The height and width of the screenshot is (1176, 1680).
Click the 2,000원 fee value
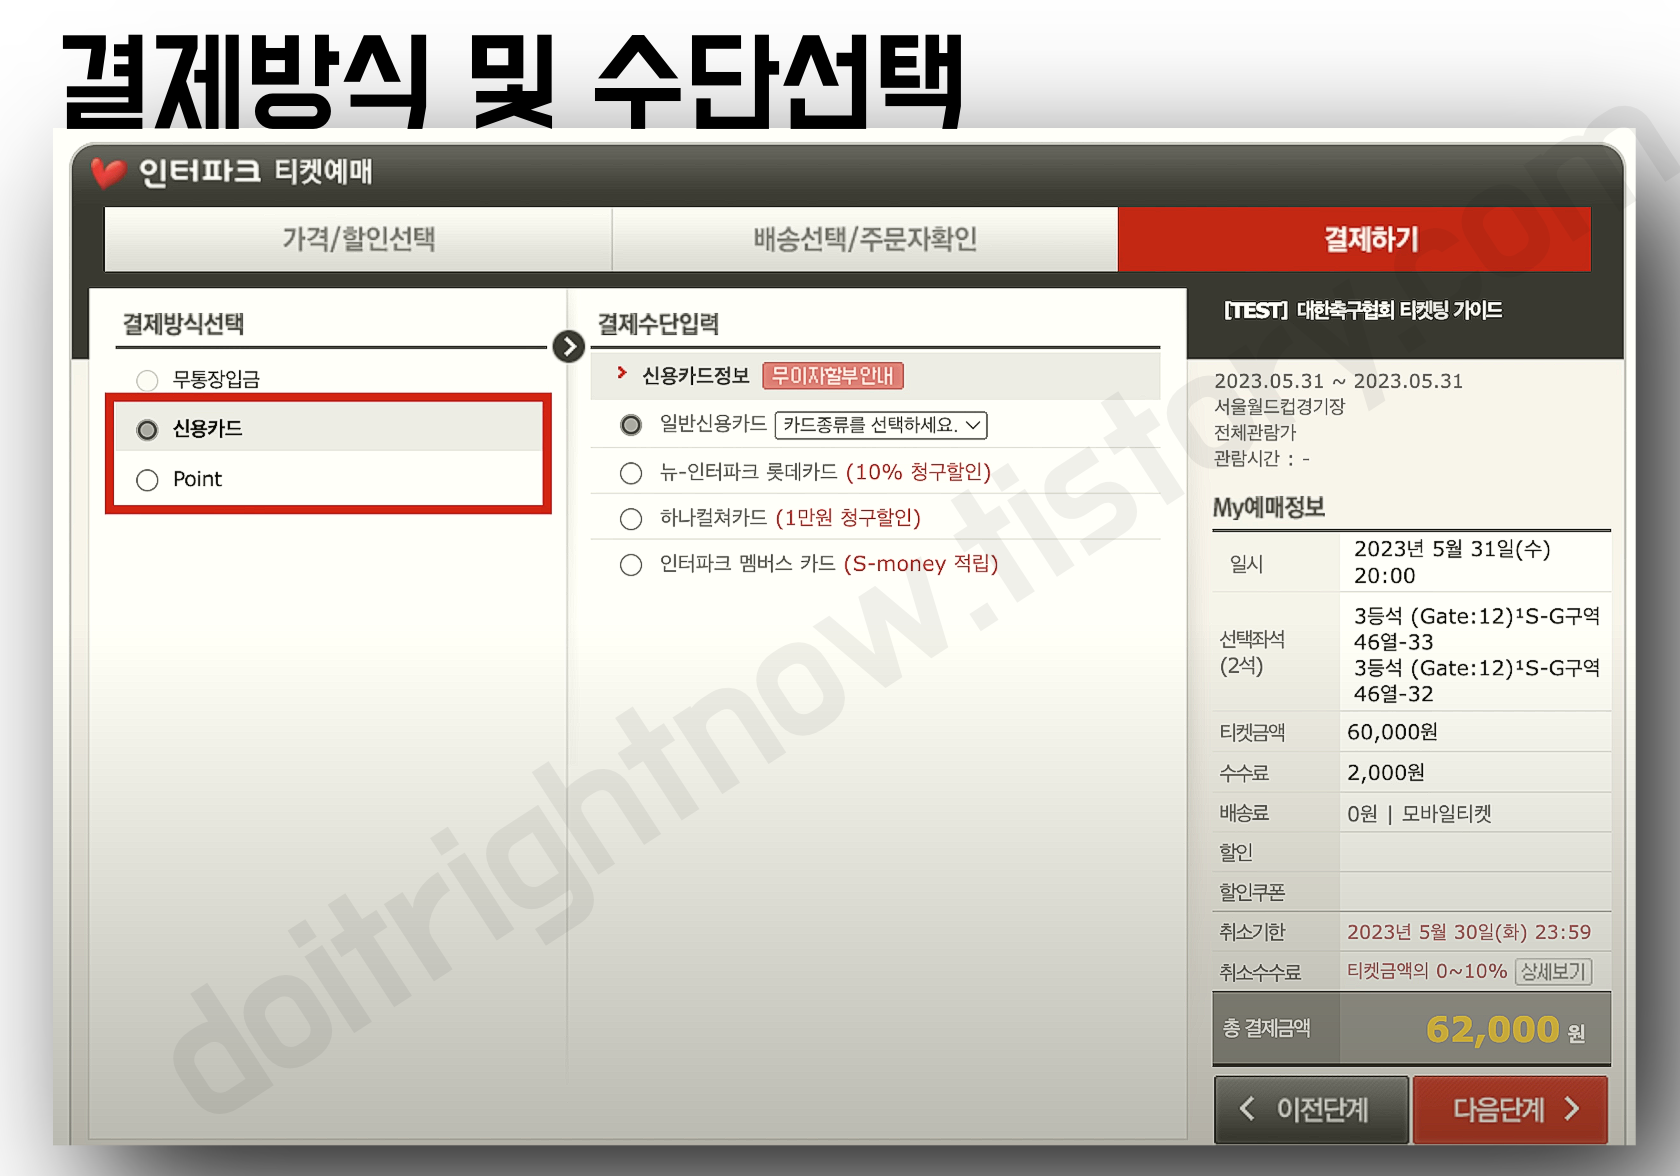[1386, 772]
